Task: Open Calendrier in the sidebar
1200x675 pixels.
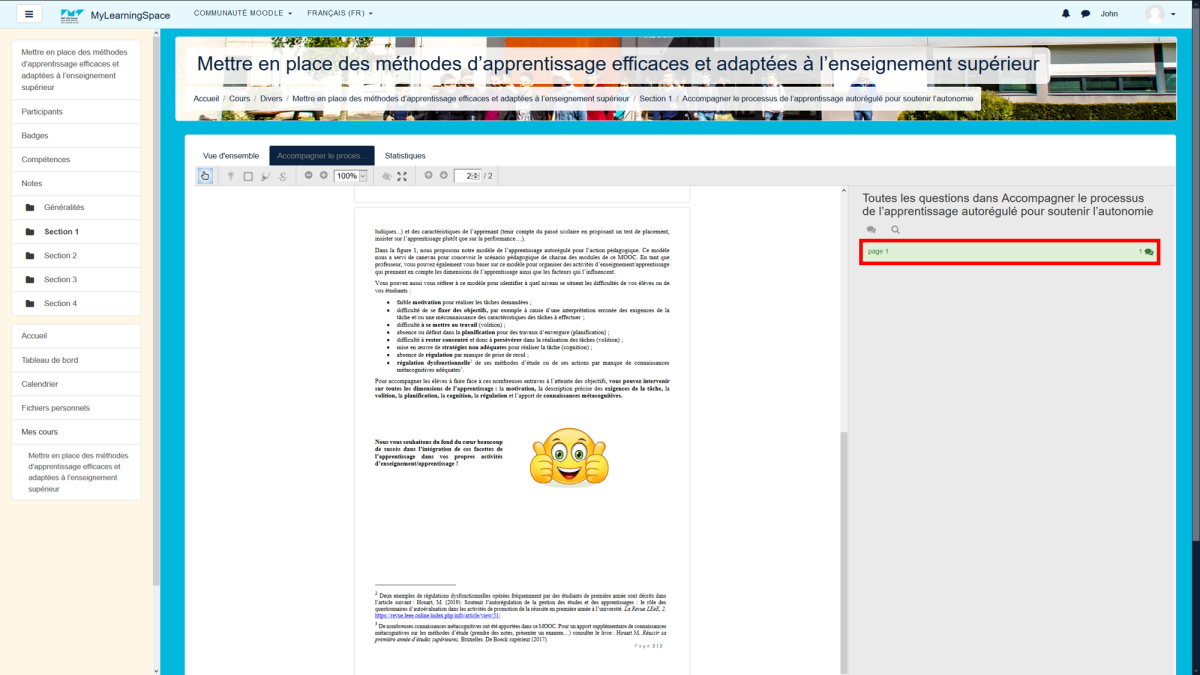Action: coord(76,384)
